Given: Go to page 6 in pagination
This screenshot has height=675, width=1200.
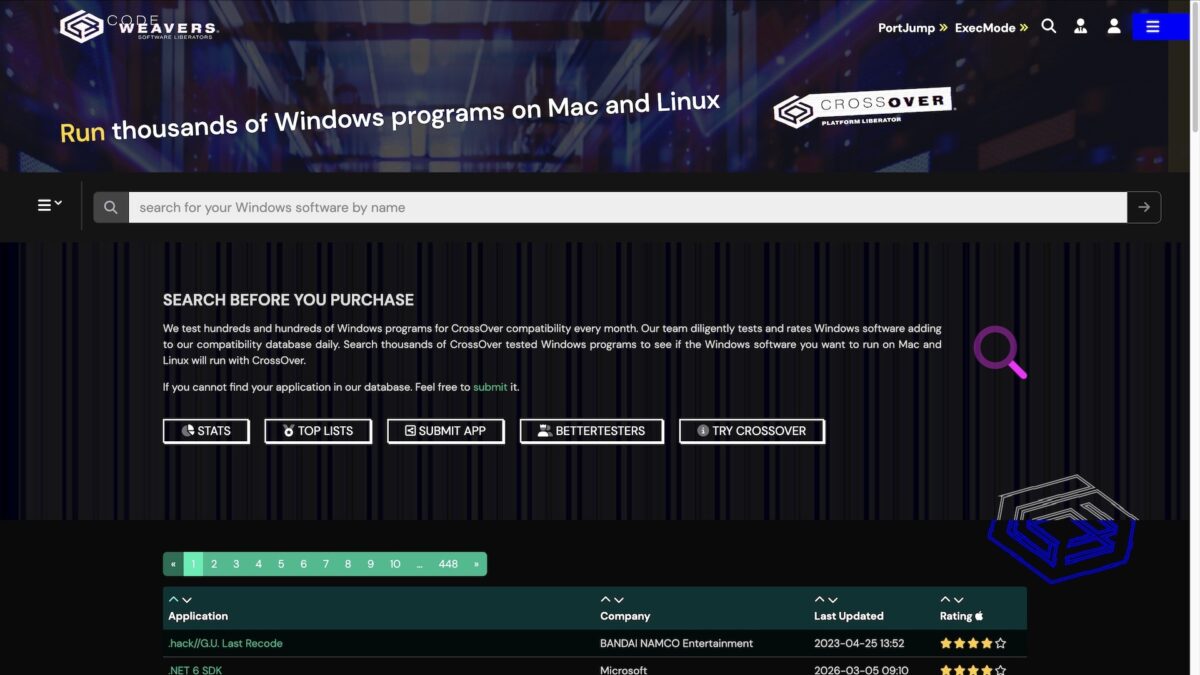Looking at the screenshot, I should click(303, 564).
